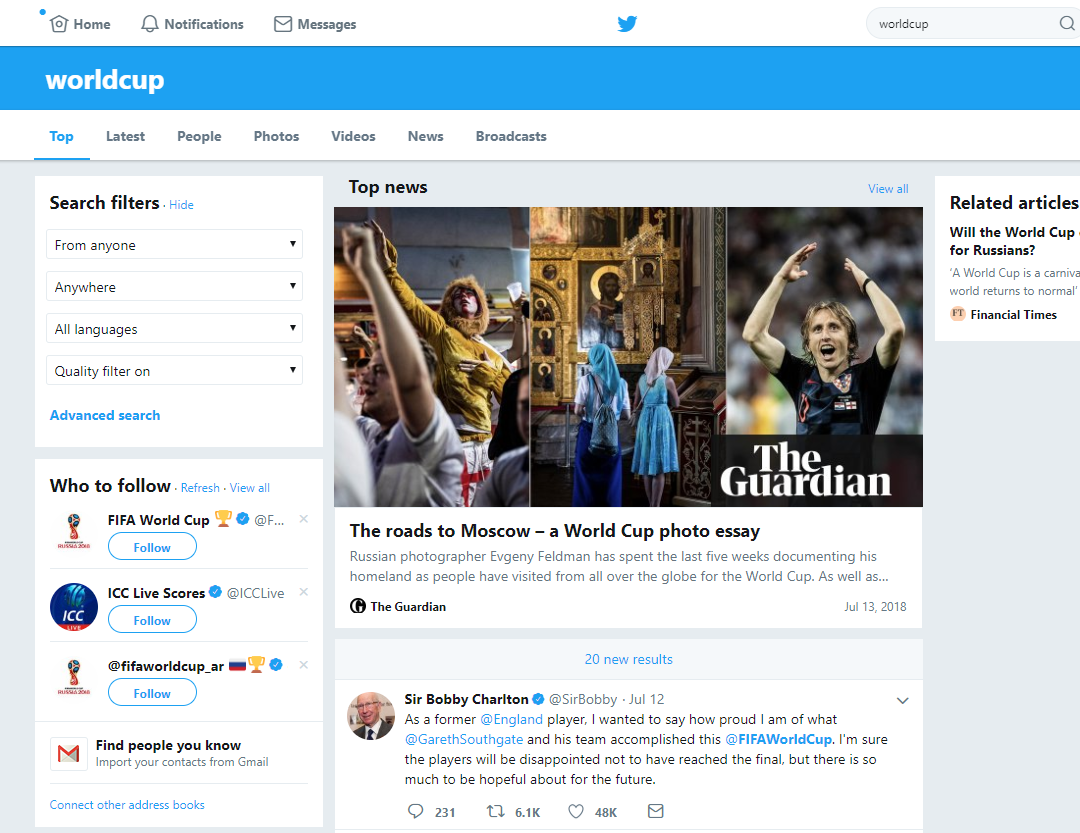Switch to the Latest tab
Screen dimensions: 1080x833
click(125, 136)
